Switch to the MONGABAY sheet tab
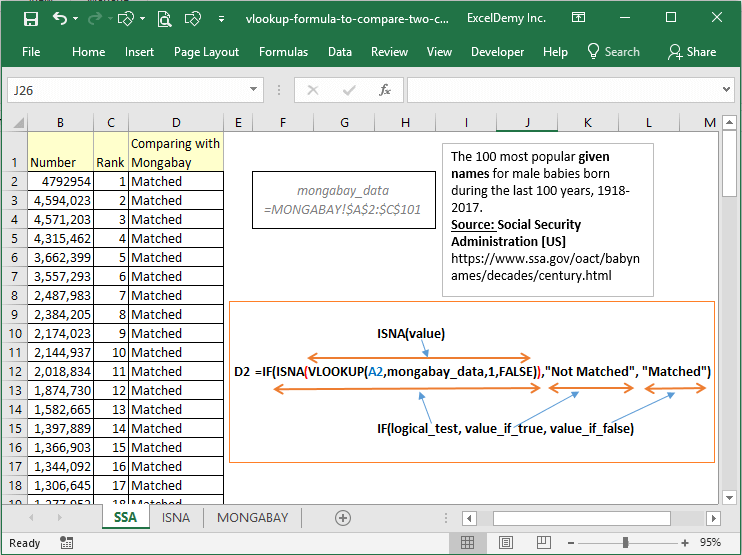This screenshot has height=555, width=742. point(253,518)
